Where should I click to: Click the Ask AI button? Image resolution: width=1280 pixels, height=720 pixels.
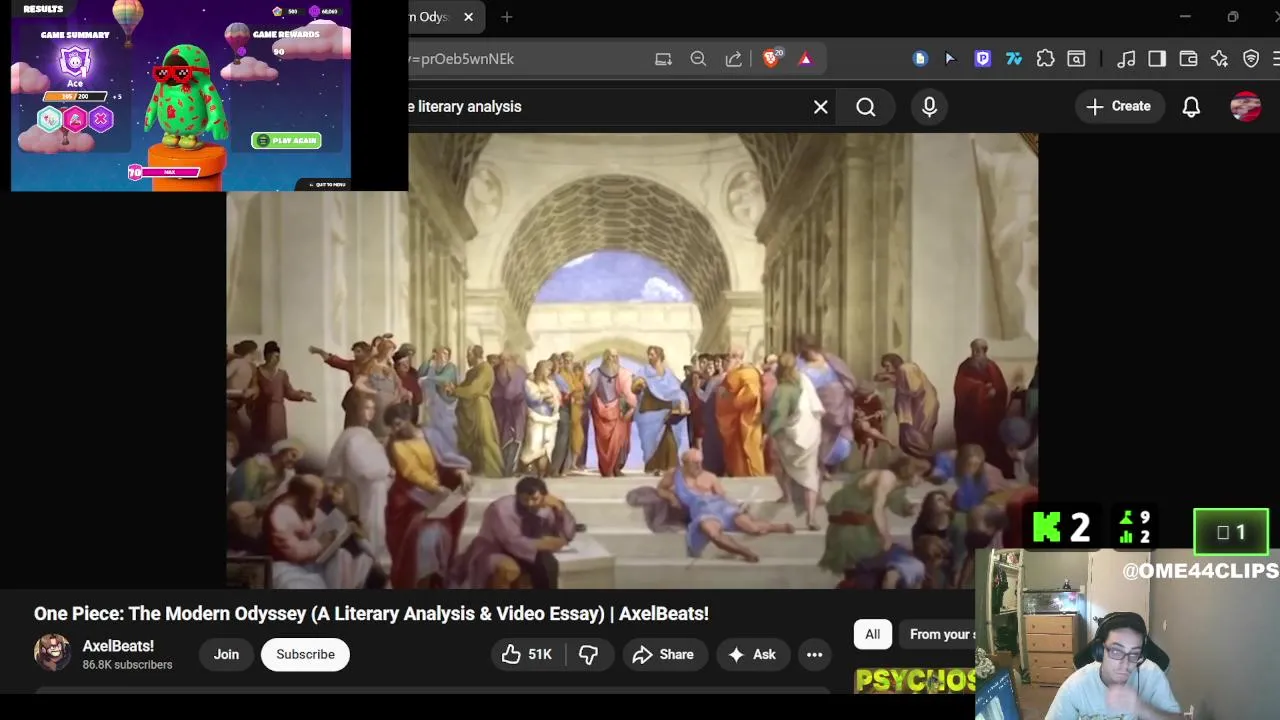point(752,654)
